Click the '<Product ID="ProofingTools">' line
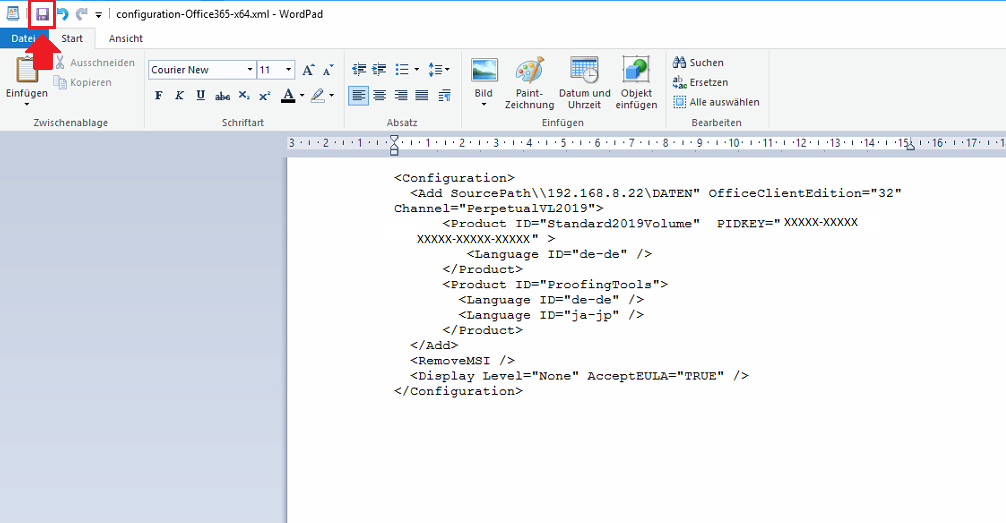 click(x=555, y=284)
